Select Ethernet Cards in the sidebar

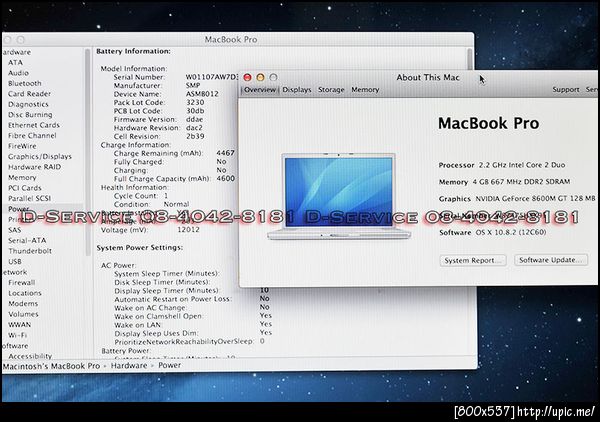tap(34, 125)
